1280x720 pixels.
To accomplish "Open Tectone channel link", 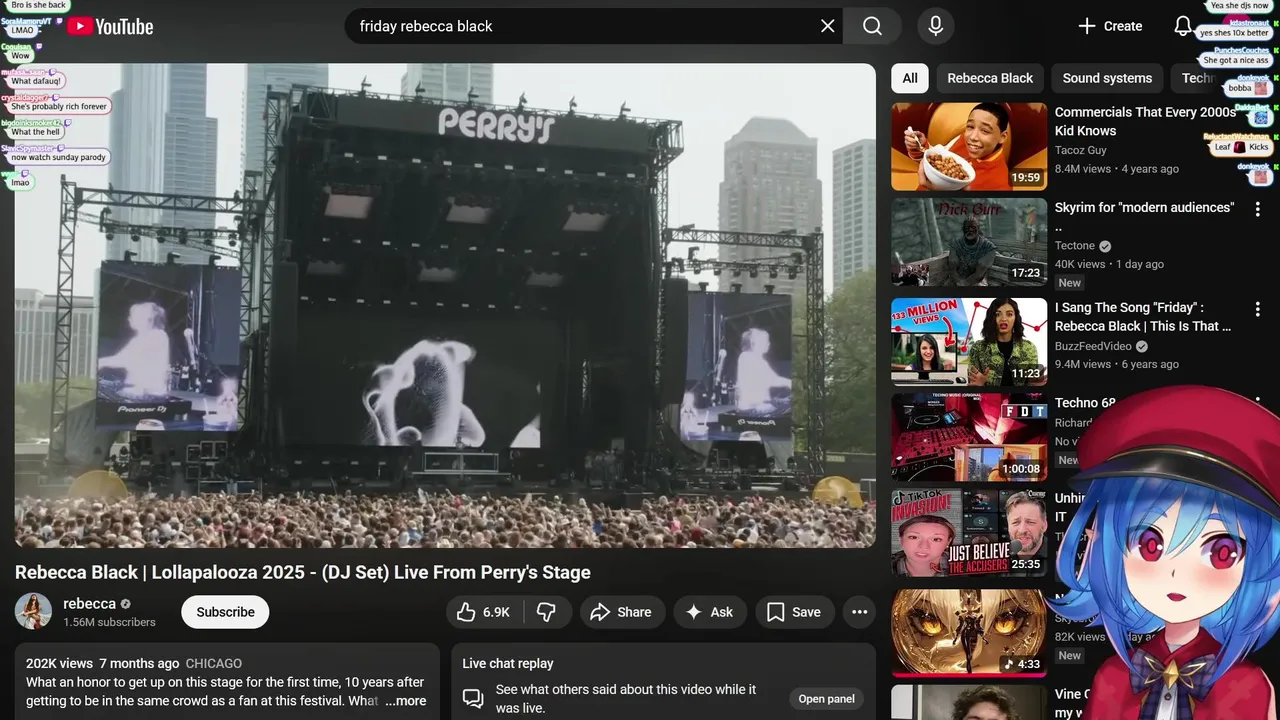I will [1075, 246].
